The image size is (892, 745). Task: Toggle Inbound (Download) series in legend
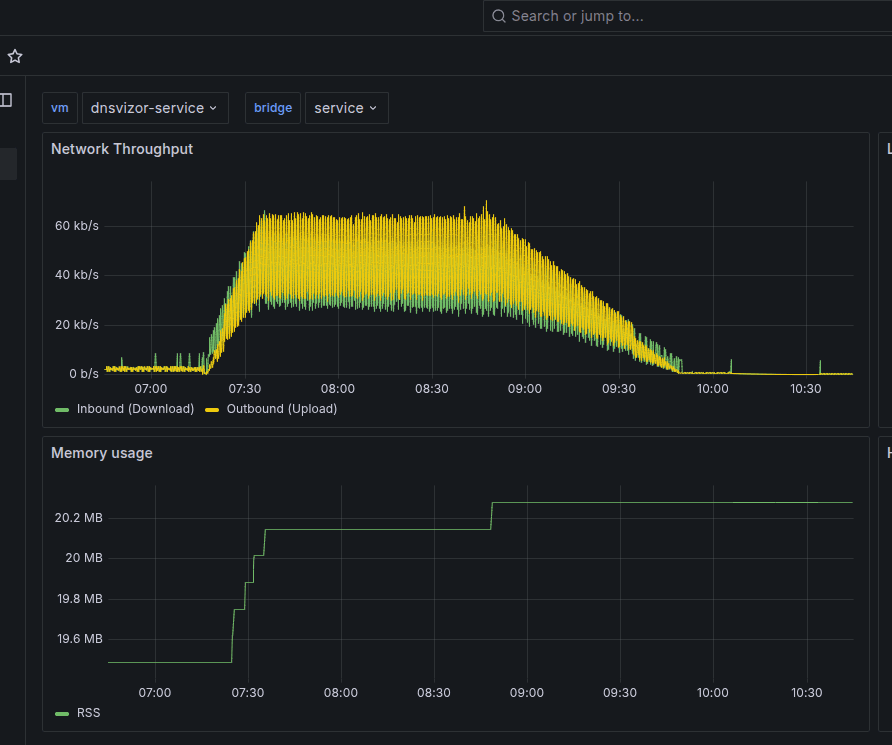pos(135,409)
